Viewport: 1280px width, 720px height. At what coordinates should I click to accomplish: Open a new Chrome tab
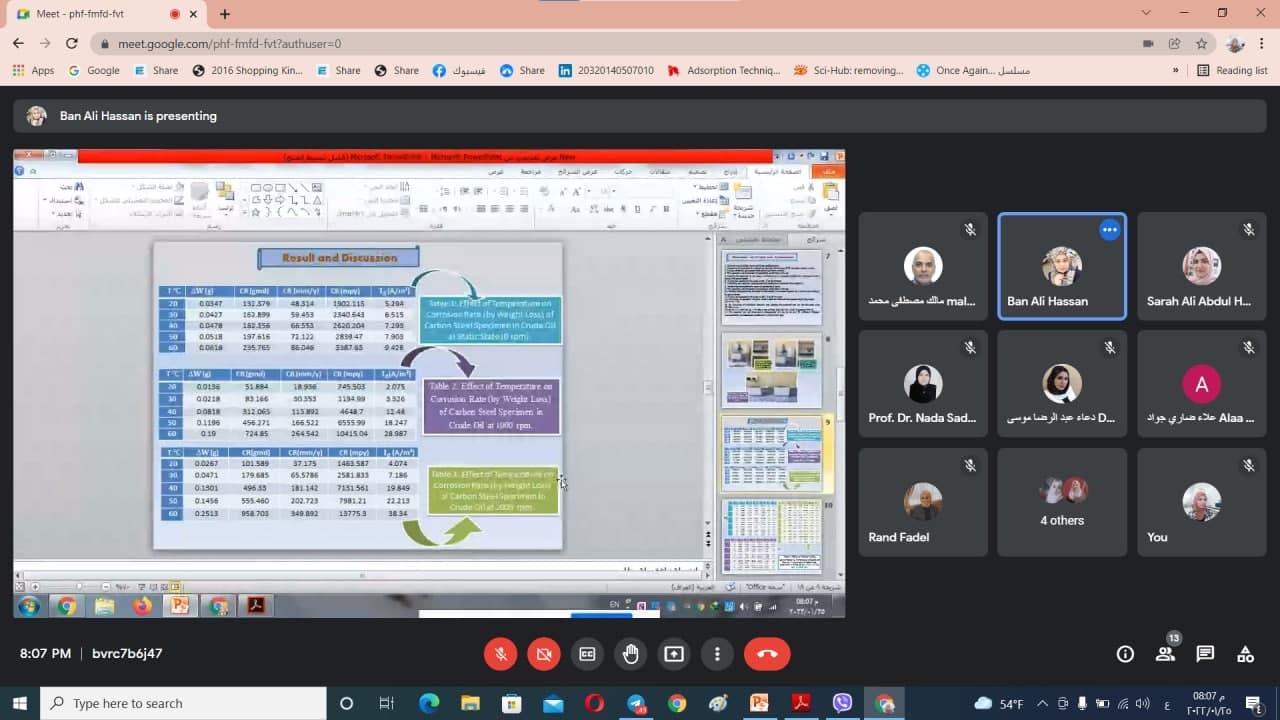225,14
